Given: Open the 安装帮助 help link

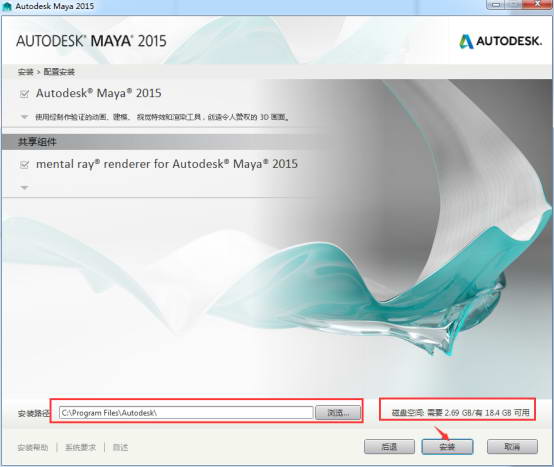Looking at the screenshot, I should (x=33, y=448).
